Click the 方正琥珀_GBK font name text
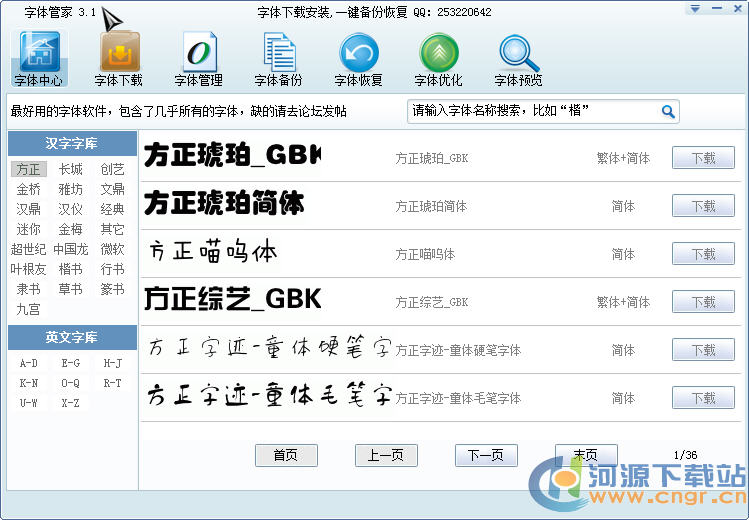The height and width of the screenshot is (520, 749). (x=432, y=159)
